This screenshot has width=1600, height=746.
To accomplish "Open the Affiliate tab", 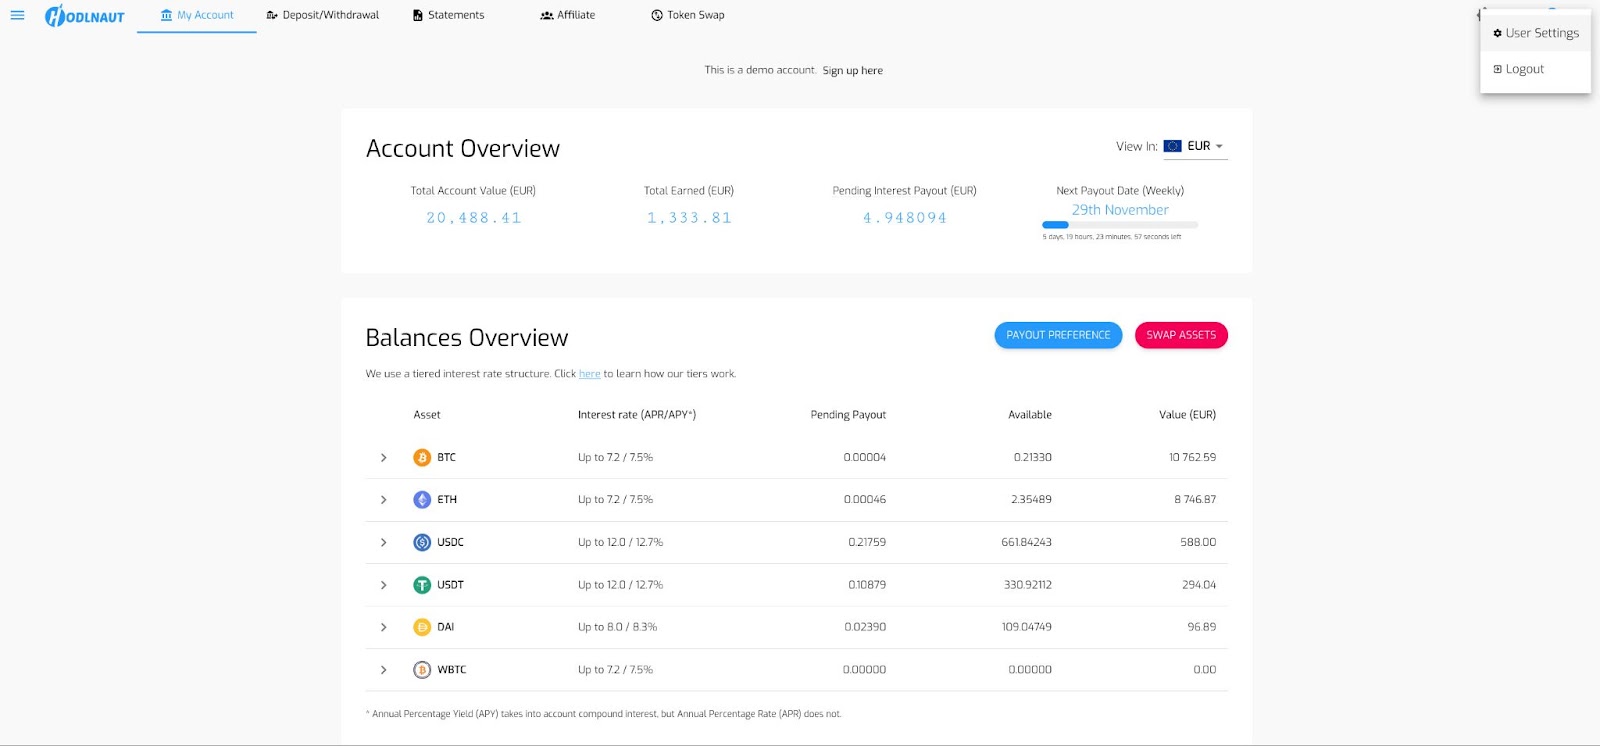I will pyautogui.click(x=567, y=15).
